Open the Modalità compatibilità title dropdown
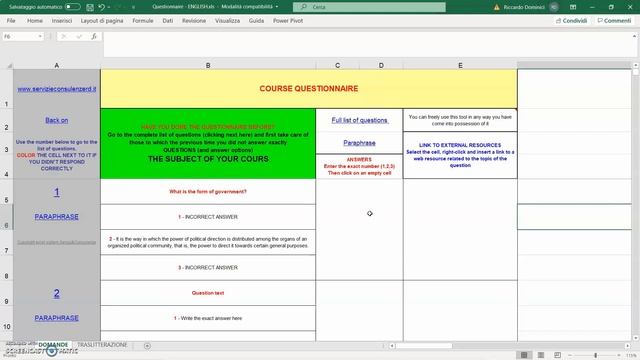640x360 pixels. [277, 7]
